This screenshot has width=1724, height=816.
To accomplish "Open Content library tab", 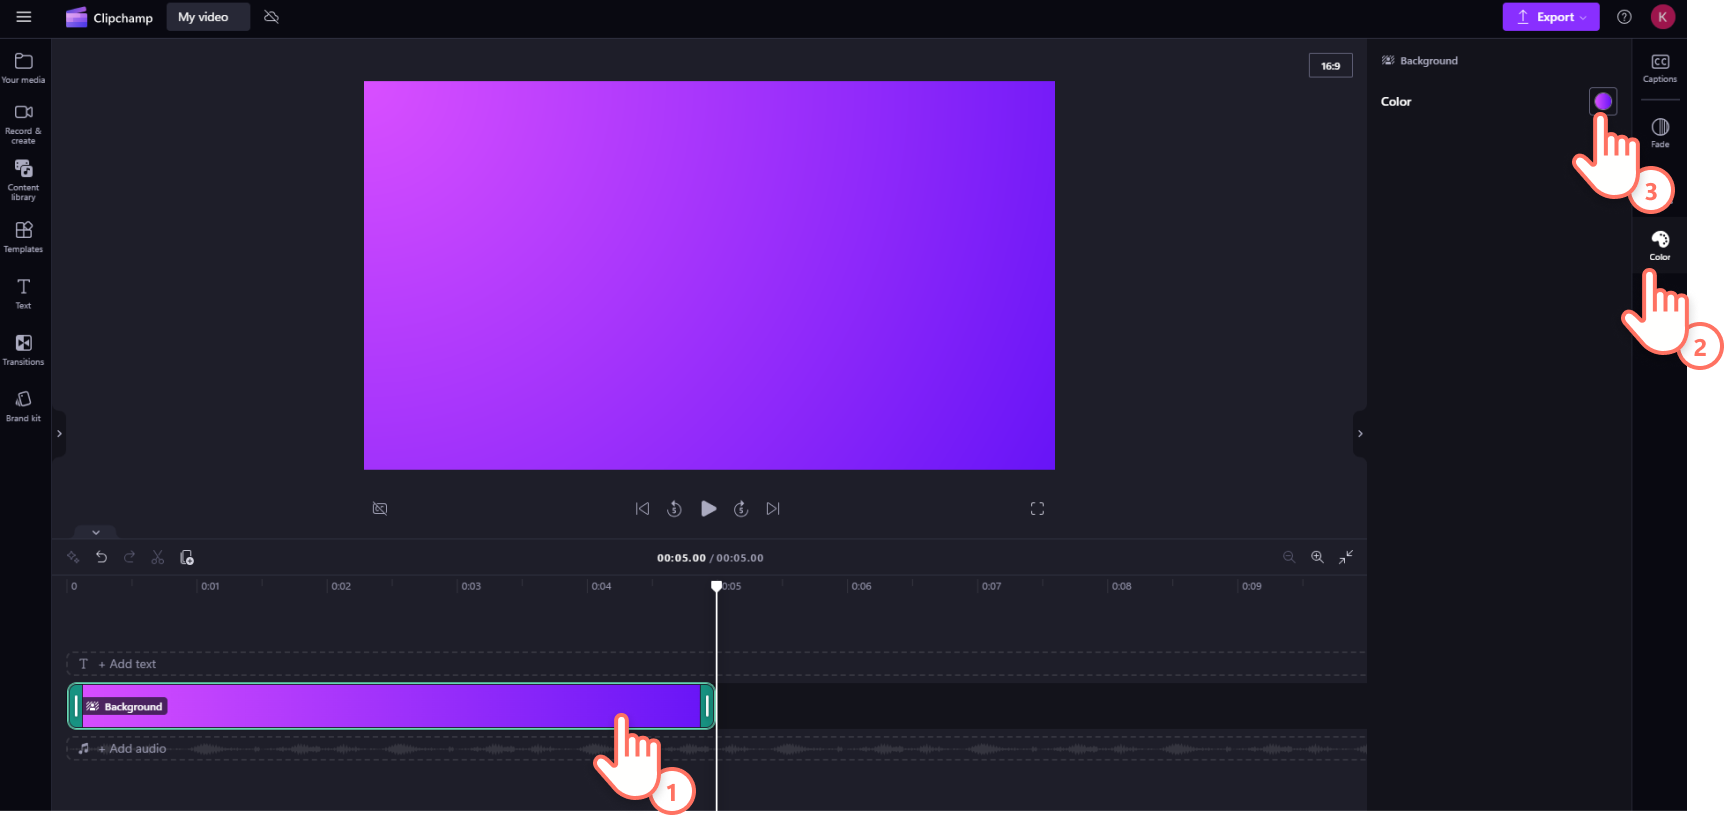I will point(24,180).
